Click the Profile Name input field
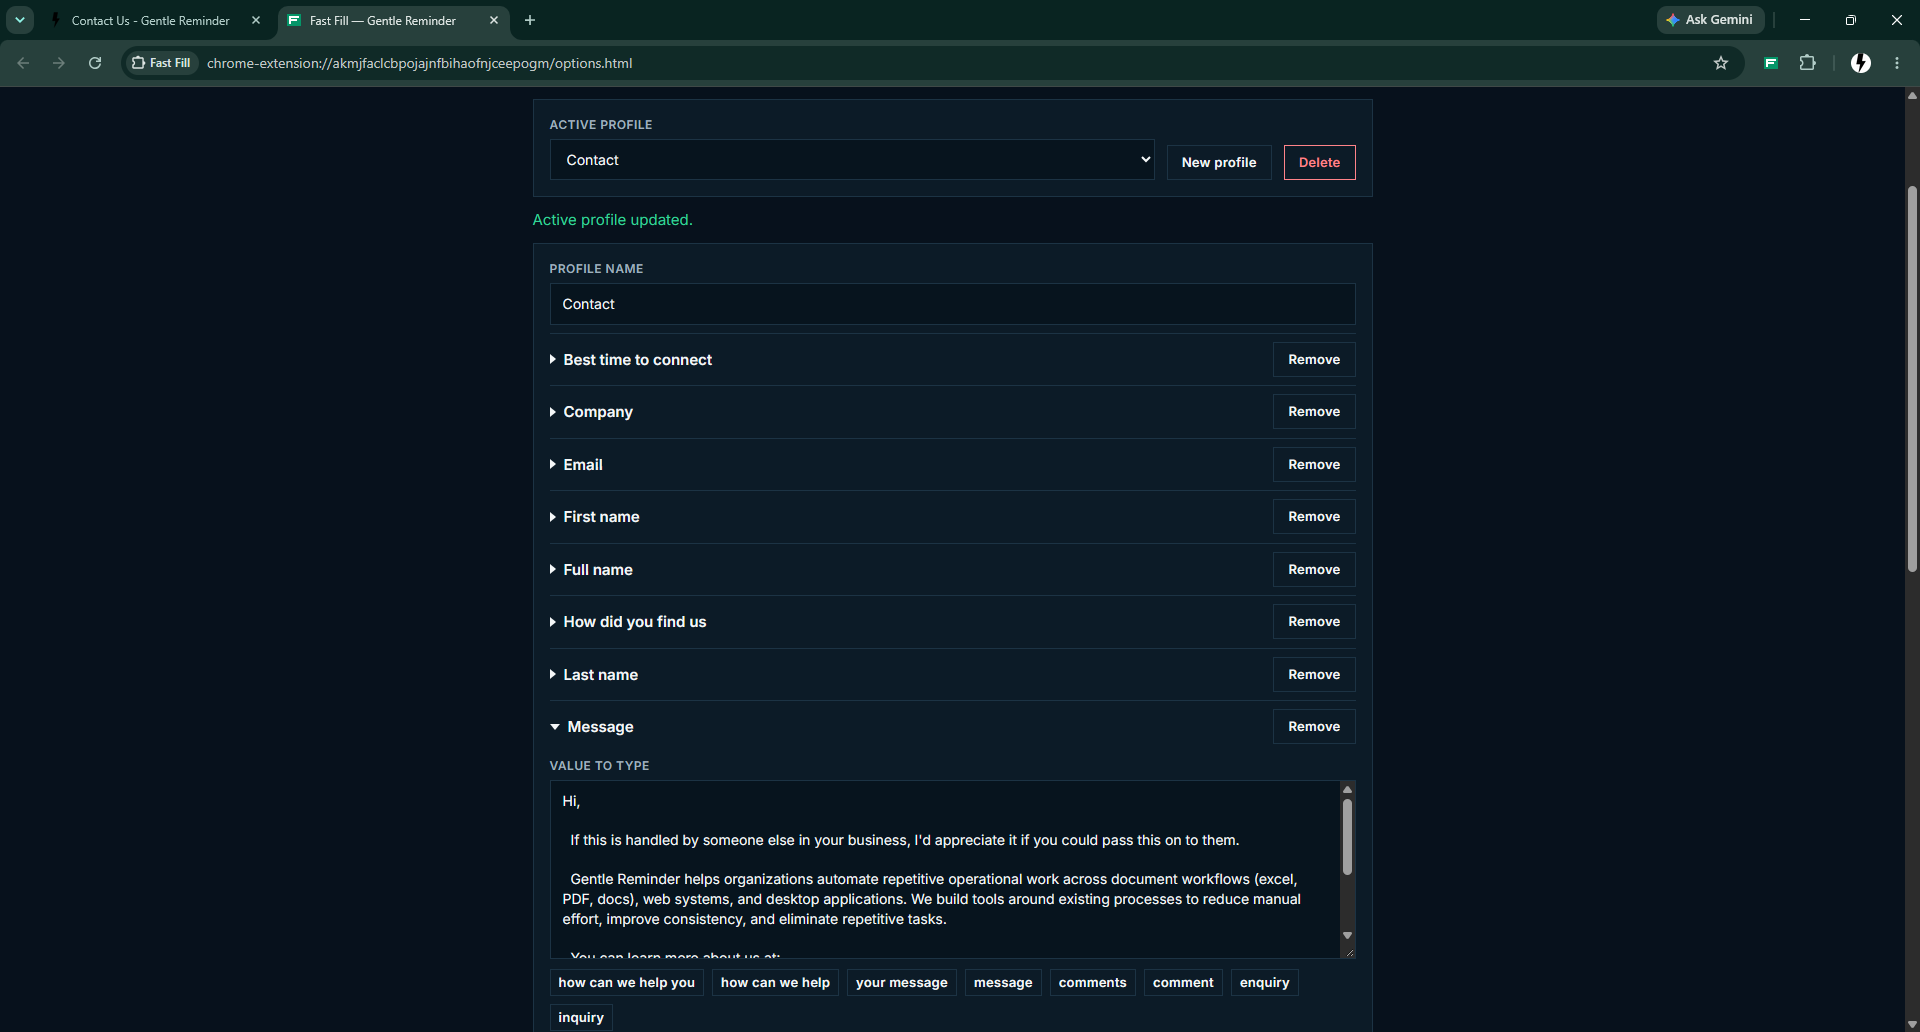Screen dimensions: 1920x1032 [x=952, y=304]
